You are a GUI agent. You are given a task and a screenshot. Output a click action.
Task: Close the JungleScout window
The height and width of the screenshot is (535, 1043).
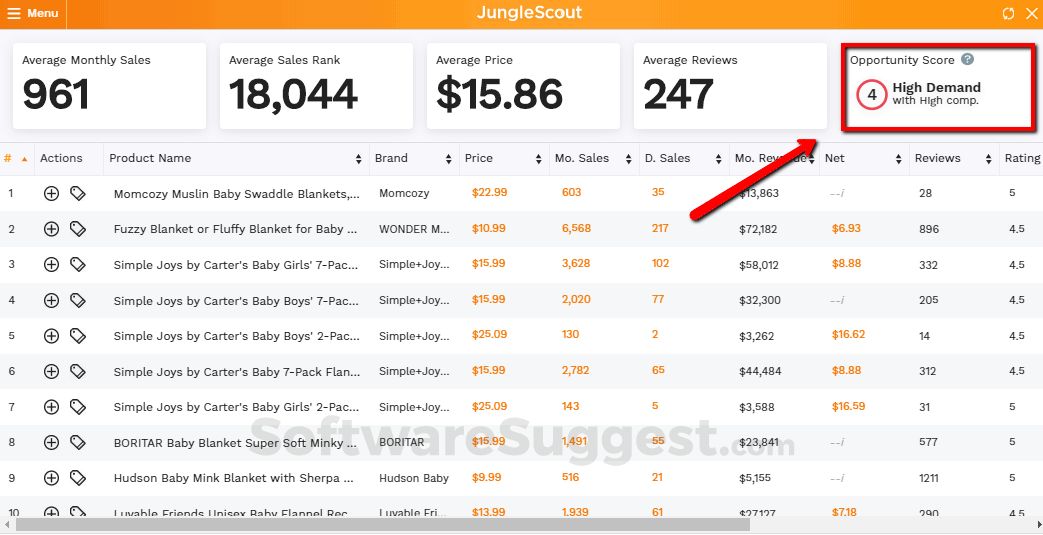point(1031,14)
